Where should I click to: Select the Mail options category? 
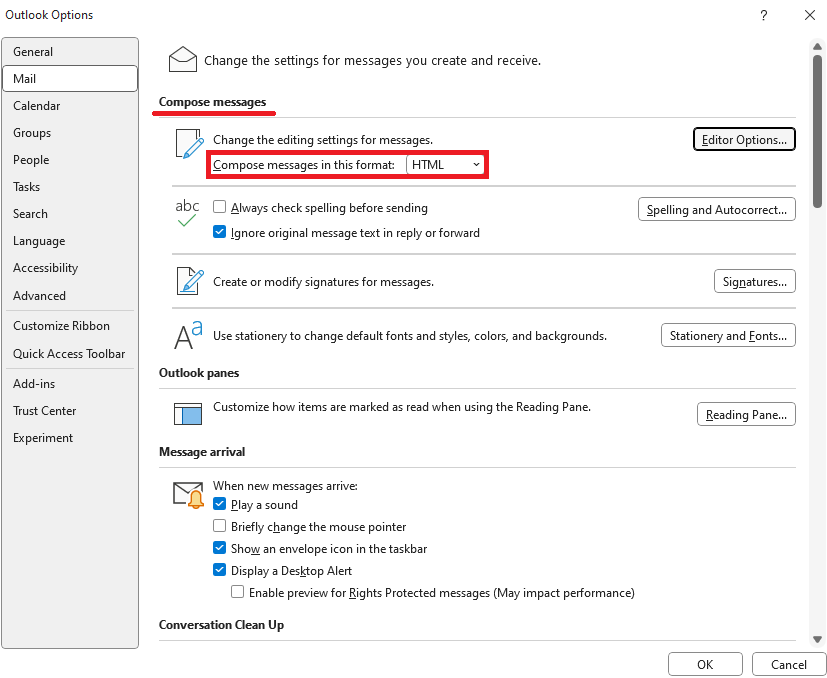(x=70, y=79)
